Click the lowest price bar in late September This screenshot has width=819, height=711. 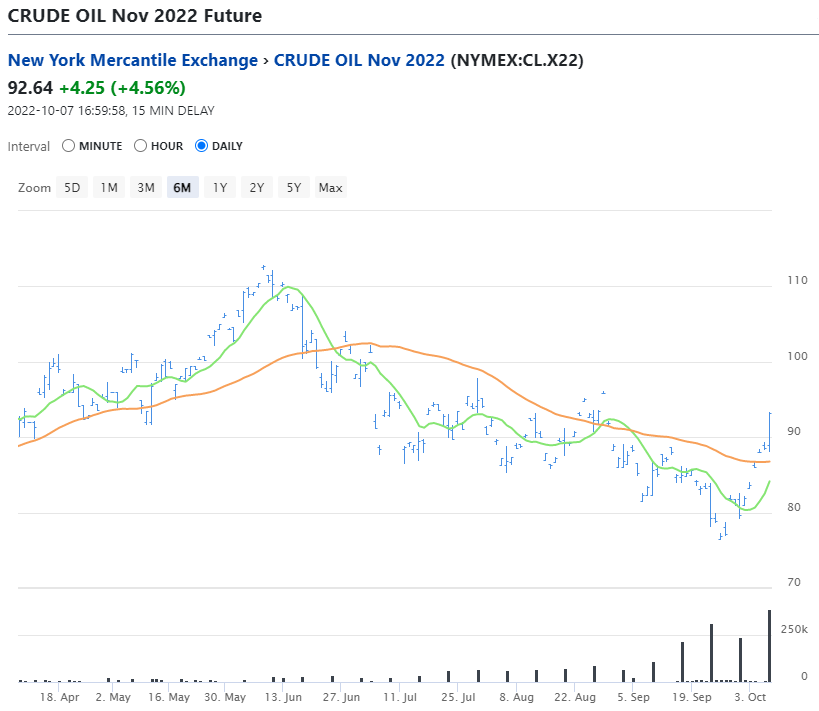720,536
